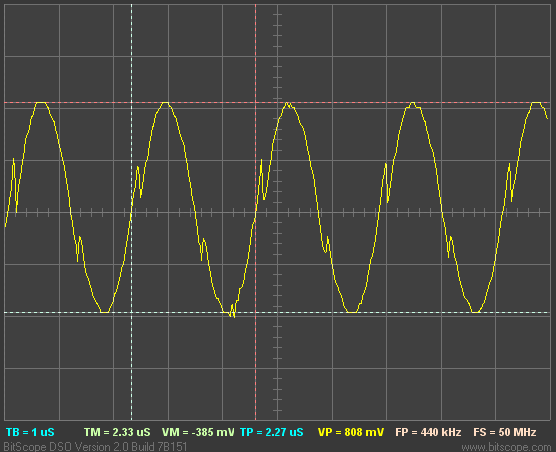Viewport: 556px width, 452px height.
Task: Click the FP = 440 kHz frequency readout
Action: (x=428, y=432)
